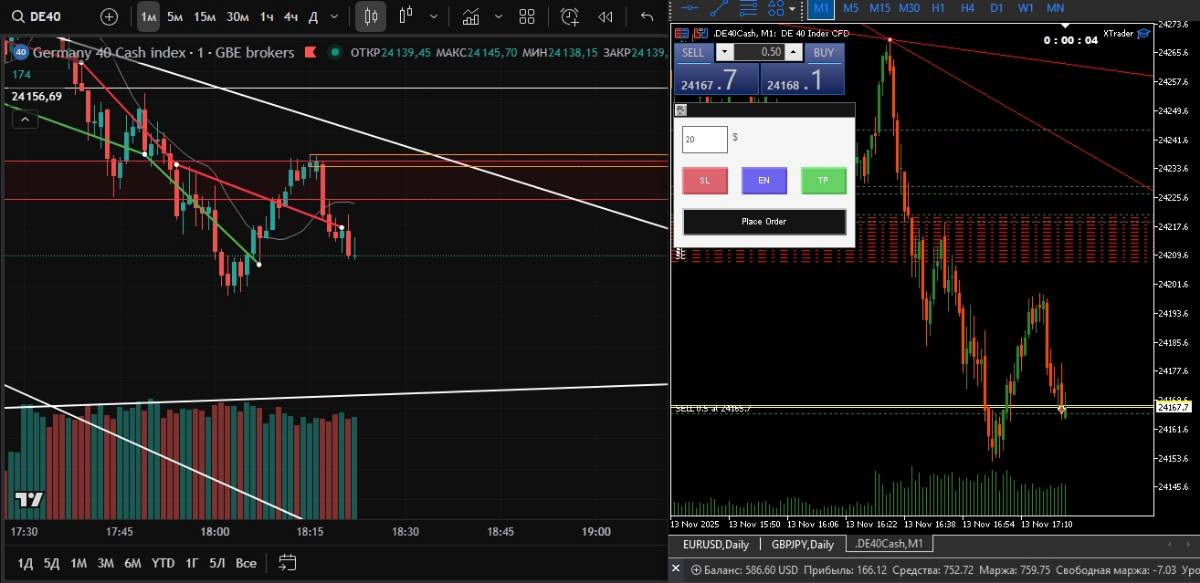Open the go-to-date calendar icon
The image size is (1200, 583).
coord(288,563)
